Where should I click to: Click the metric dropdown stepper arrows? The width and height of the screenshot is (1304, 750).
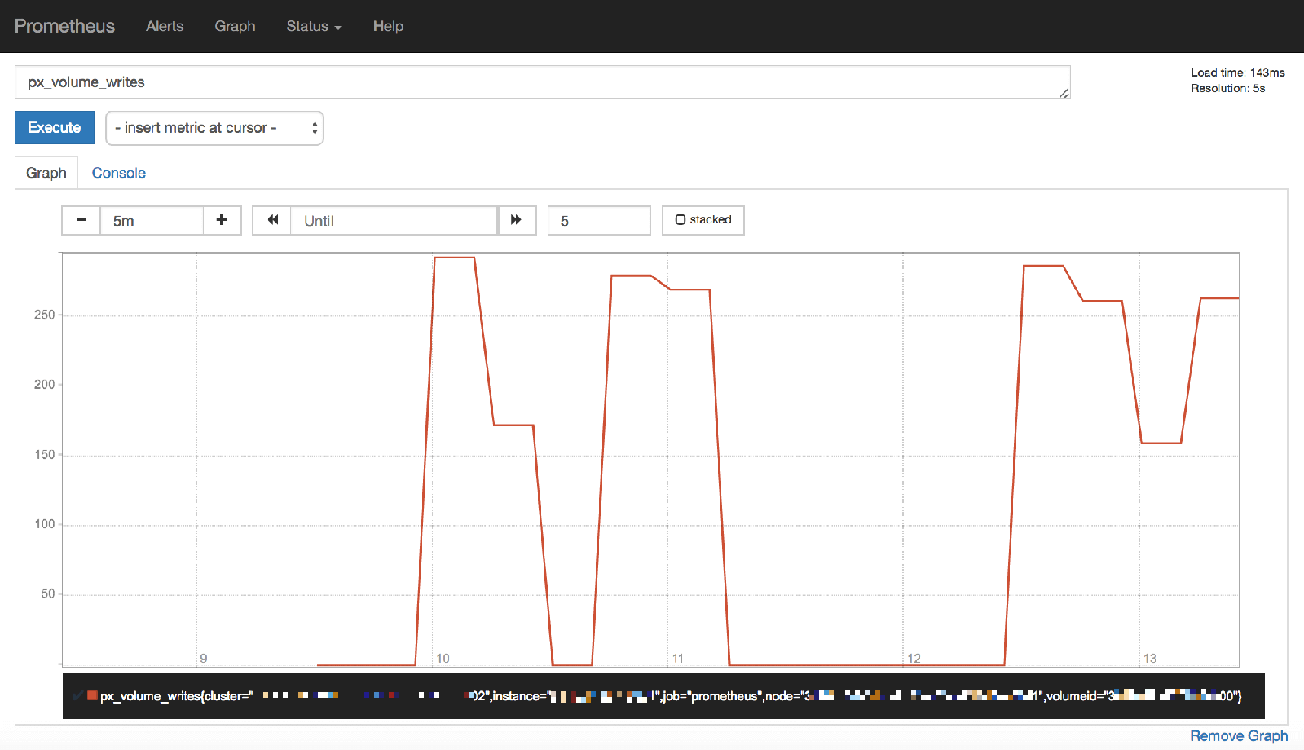tap(313, 128)
